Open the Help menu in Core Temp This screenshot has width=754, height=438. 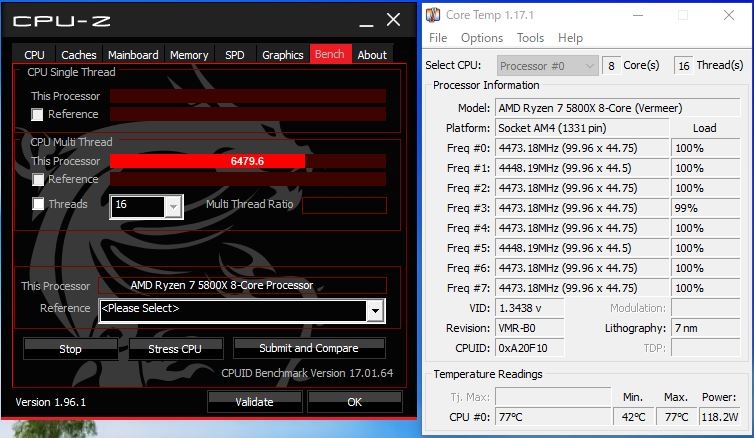pyautogui.click(x=570, y=38)
